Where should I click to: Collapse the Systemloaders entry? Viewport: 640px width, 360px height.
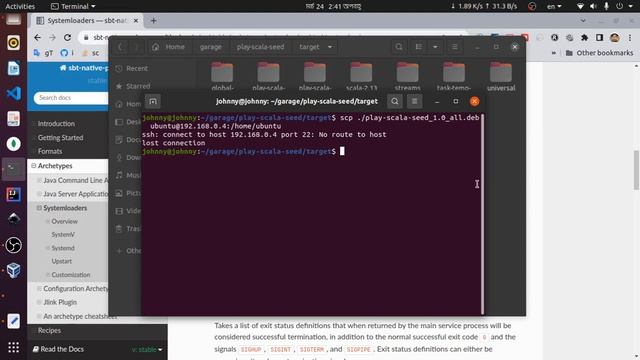click(39, 208)
